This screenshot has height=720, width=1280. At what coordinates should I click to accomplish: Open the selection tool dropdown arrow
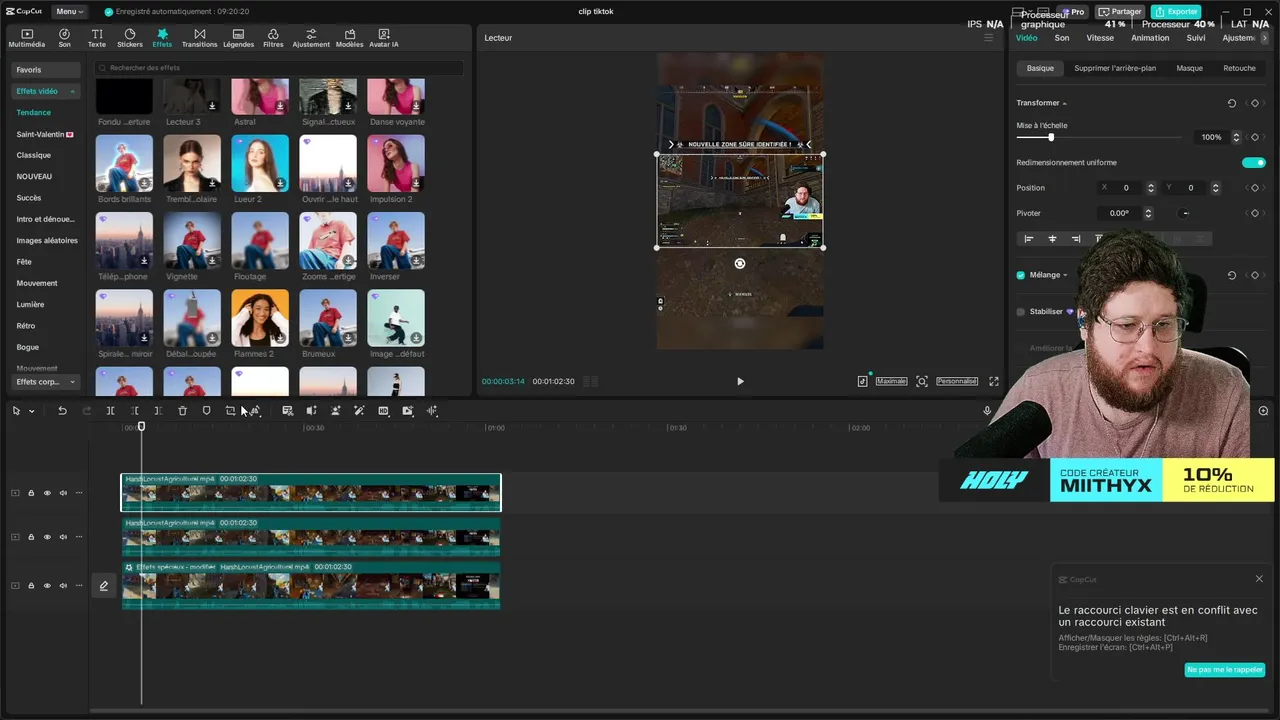click(x=31, y=411)
